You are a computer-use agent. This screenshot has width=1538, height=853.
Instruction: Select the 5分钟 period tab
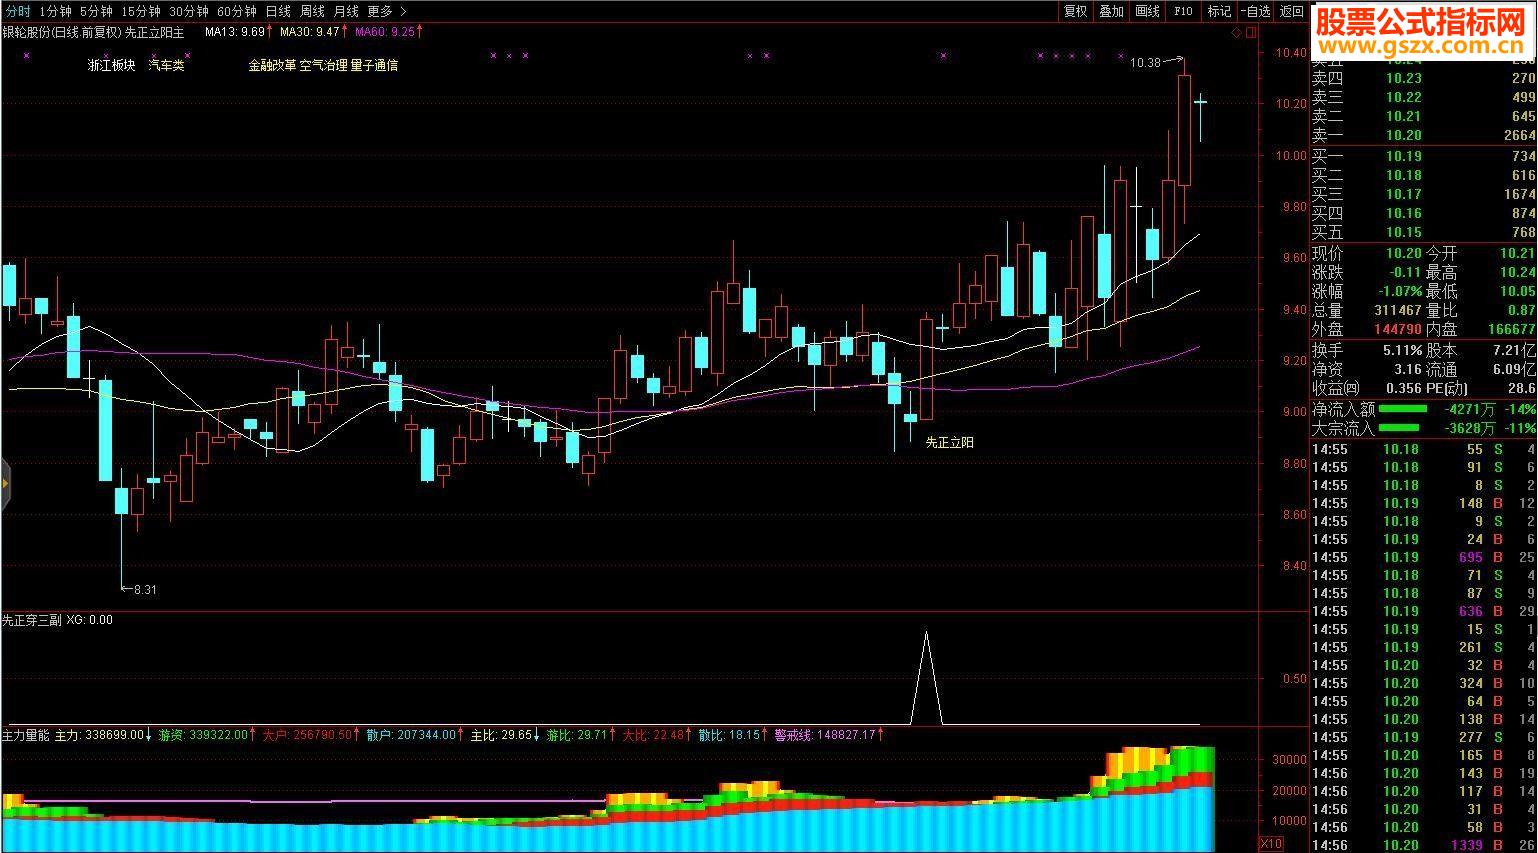click(96, 11)
